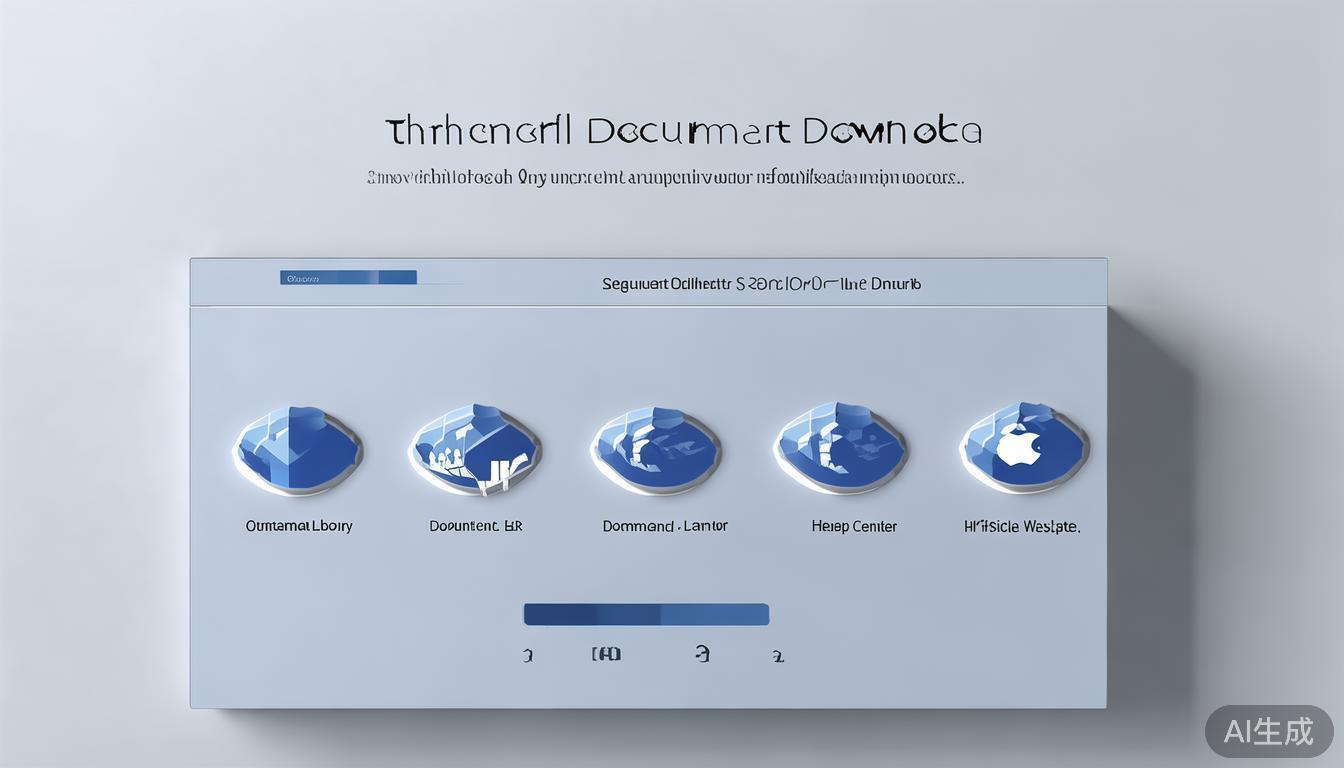Click the wide blue bar below the icons
Screen dimensions: 1344x768
click(x=646, y=614)
